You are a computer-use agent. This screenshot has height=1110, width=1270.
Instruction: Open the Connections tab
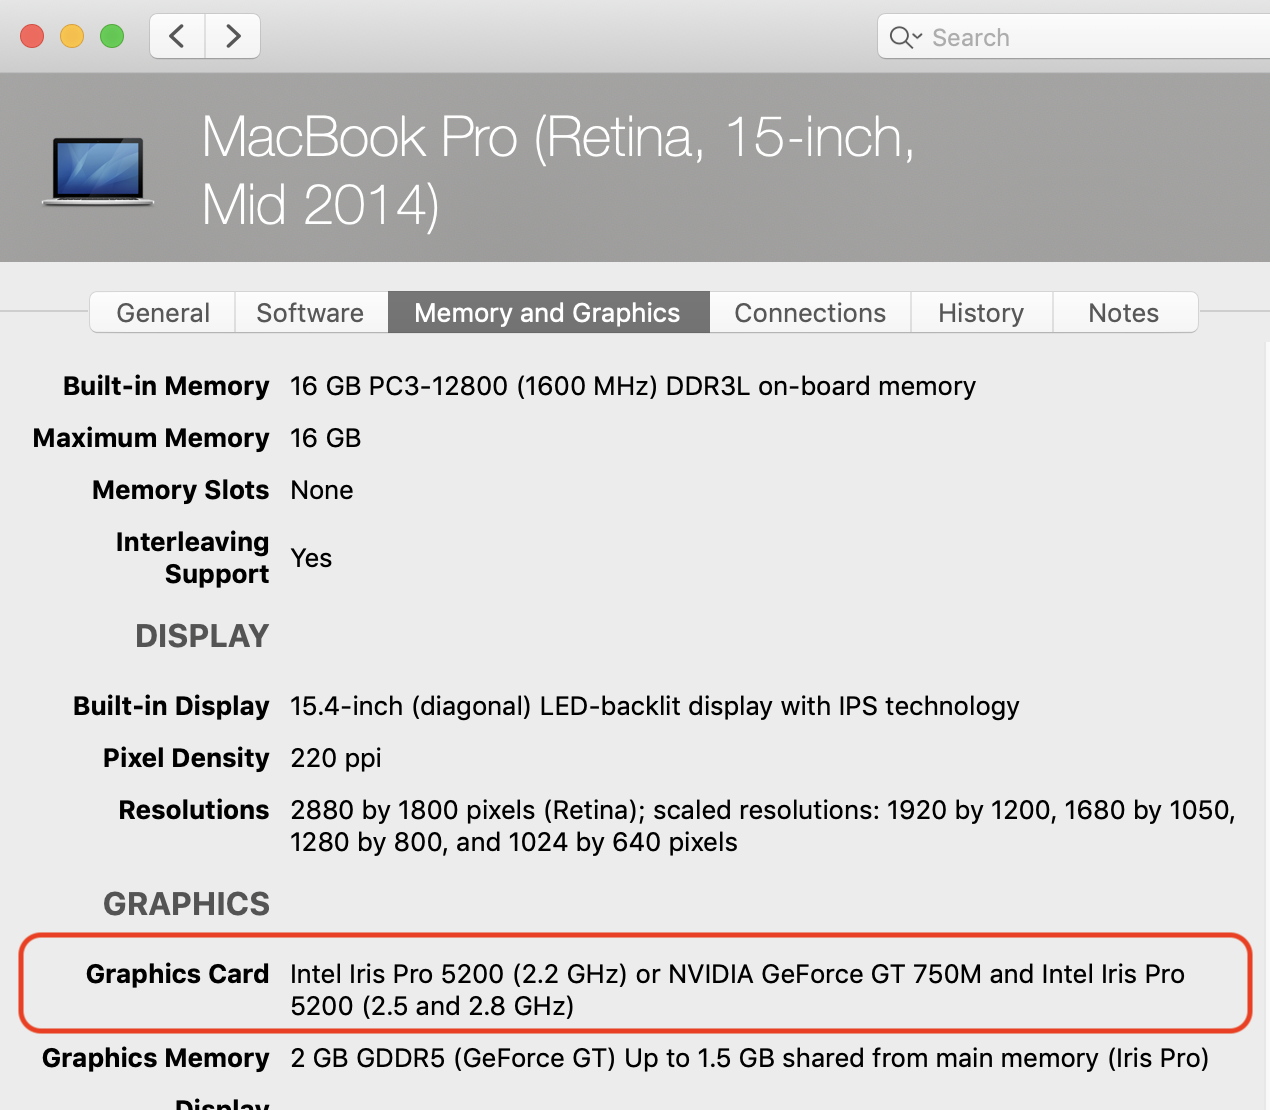point(810,313)
